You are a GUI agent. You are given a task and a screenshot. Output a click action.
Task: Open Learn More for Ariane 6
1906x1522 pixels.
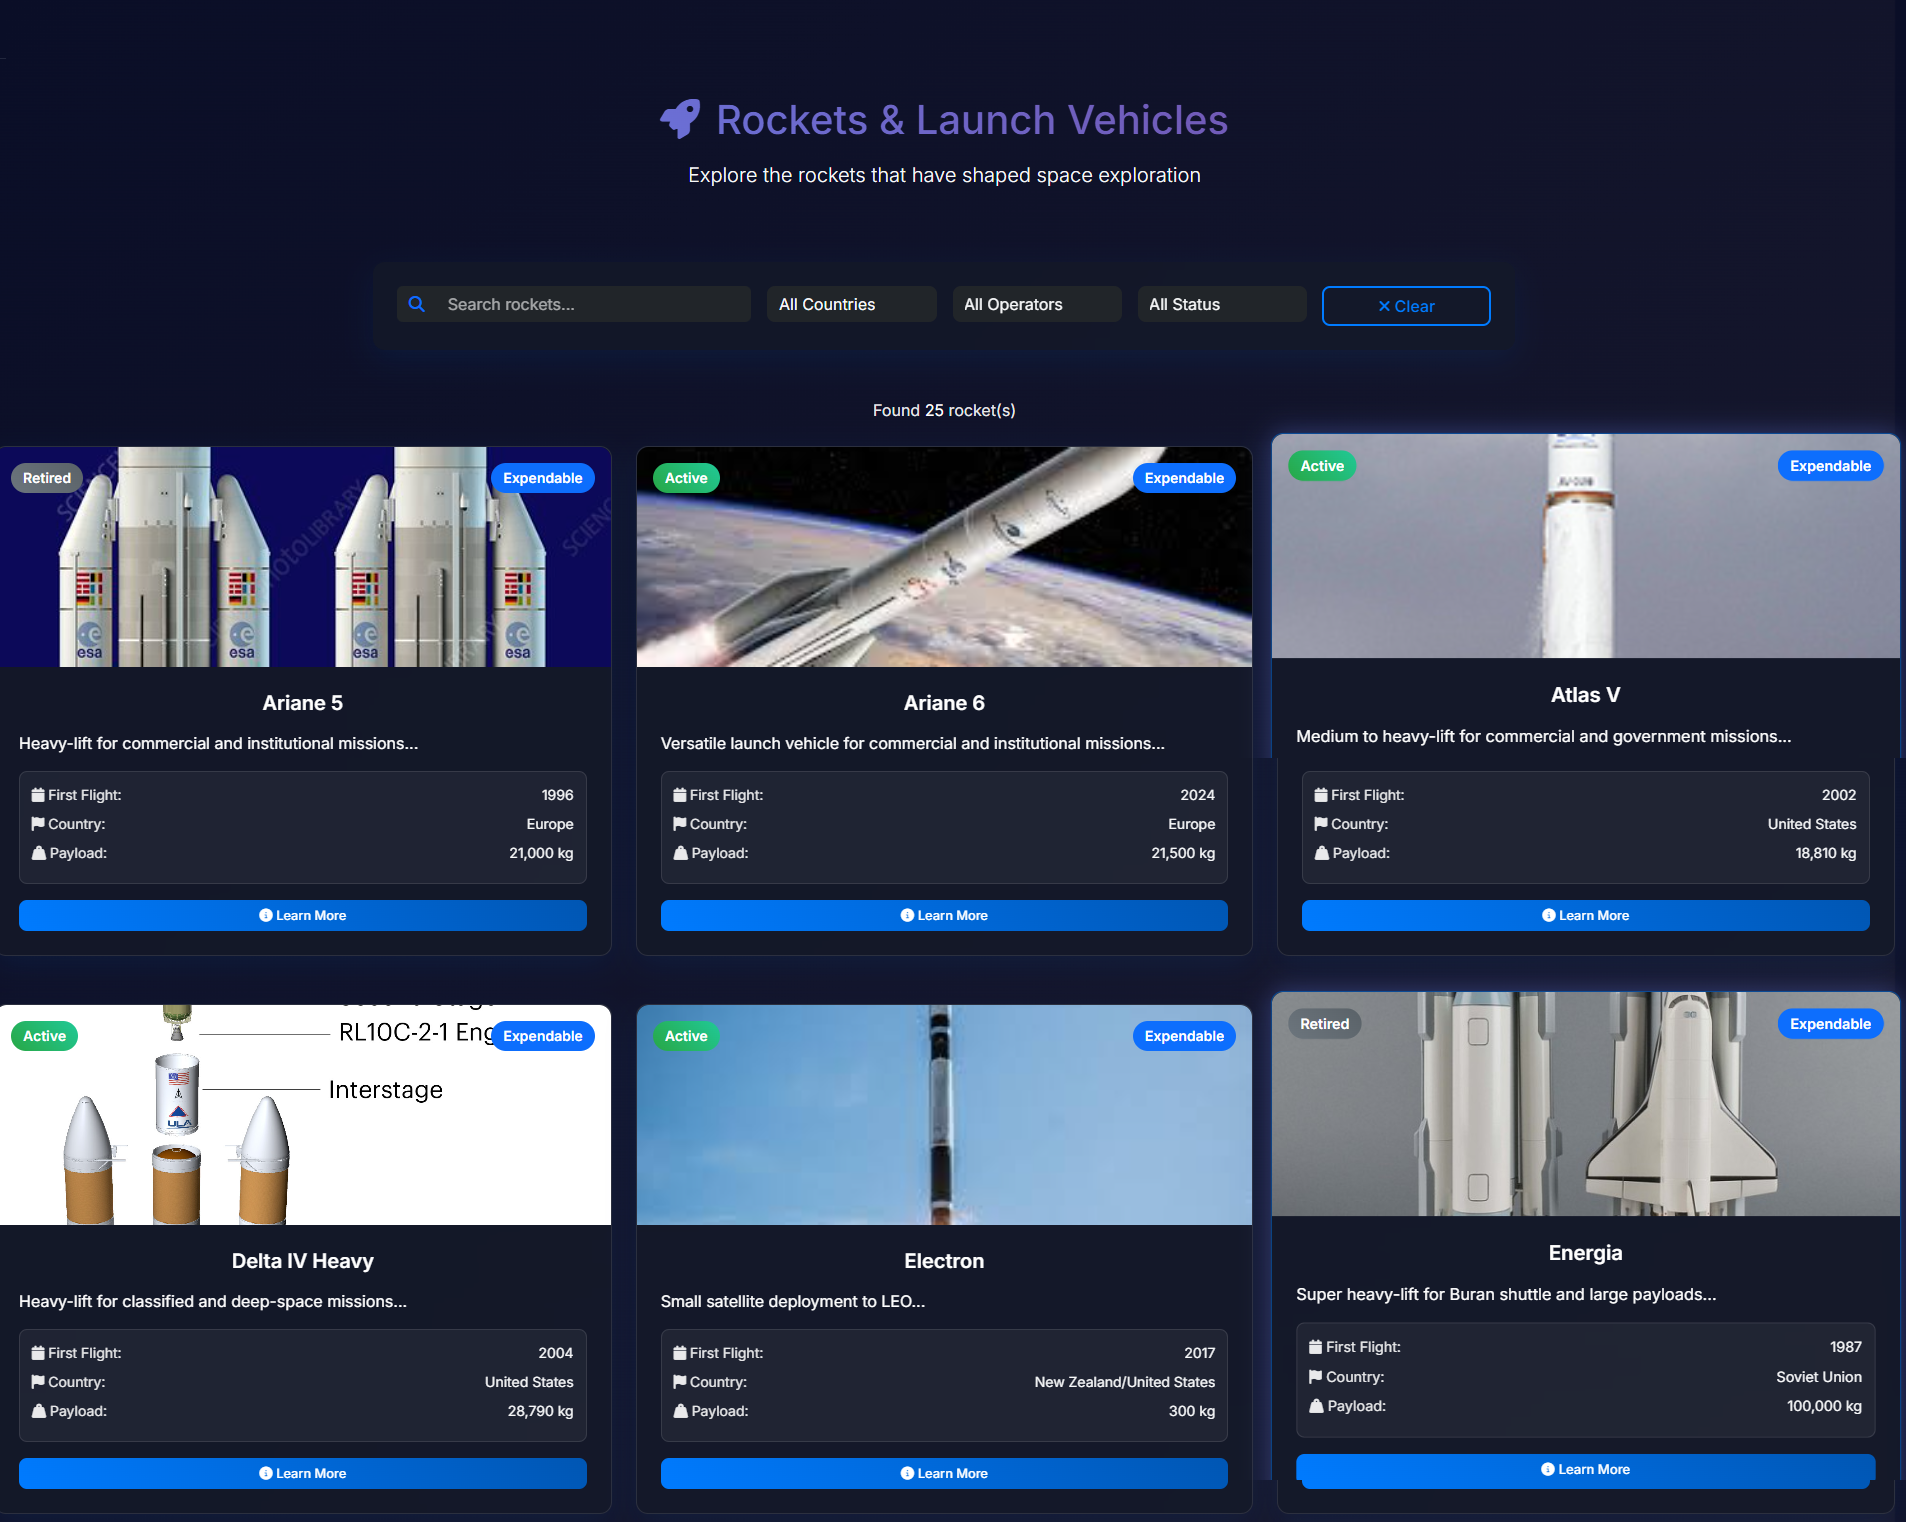click(x=944, y=915)
